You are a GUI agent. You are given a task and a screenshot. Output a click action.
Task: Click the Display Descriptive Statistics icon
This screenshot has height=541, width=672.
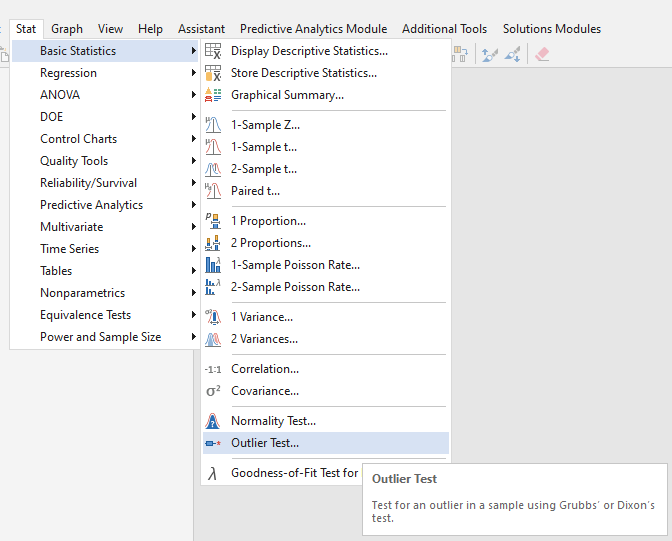click(213, 51)
